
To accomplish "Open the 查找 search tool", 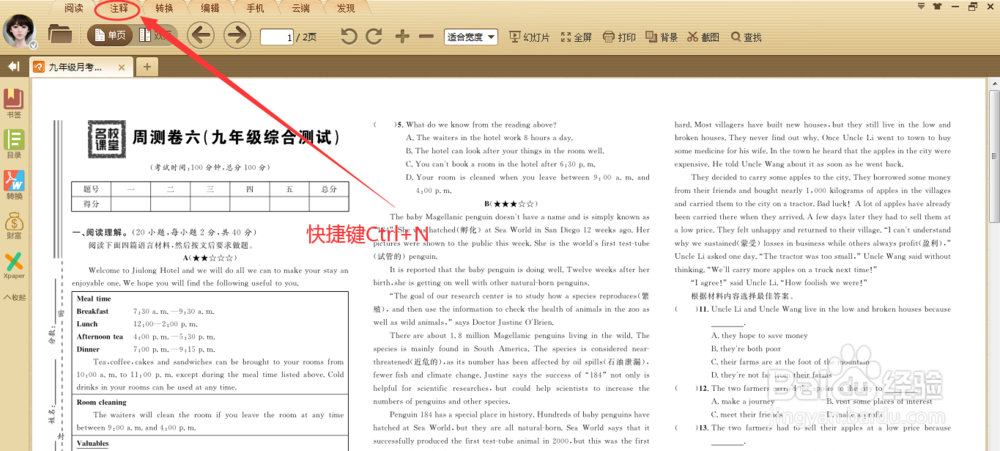I will 746,37.
